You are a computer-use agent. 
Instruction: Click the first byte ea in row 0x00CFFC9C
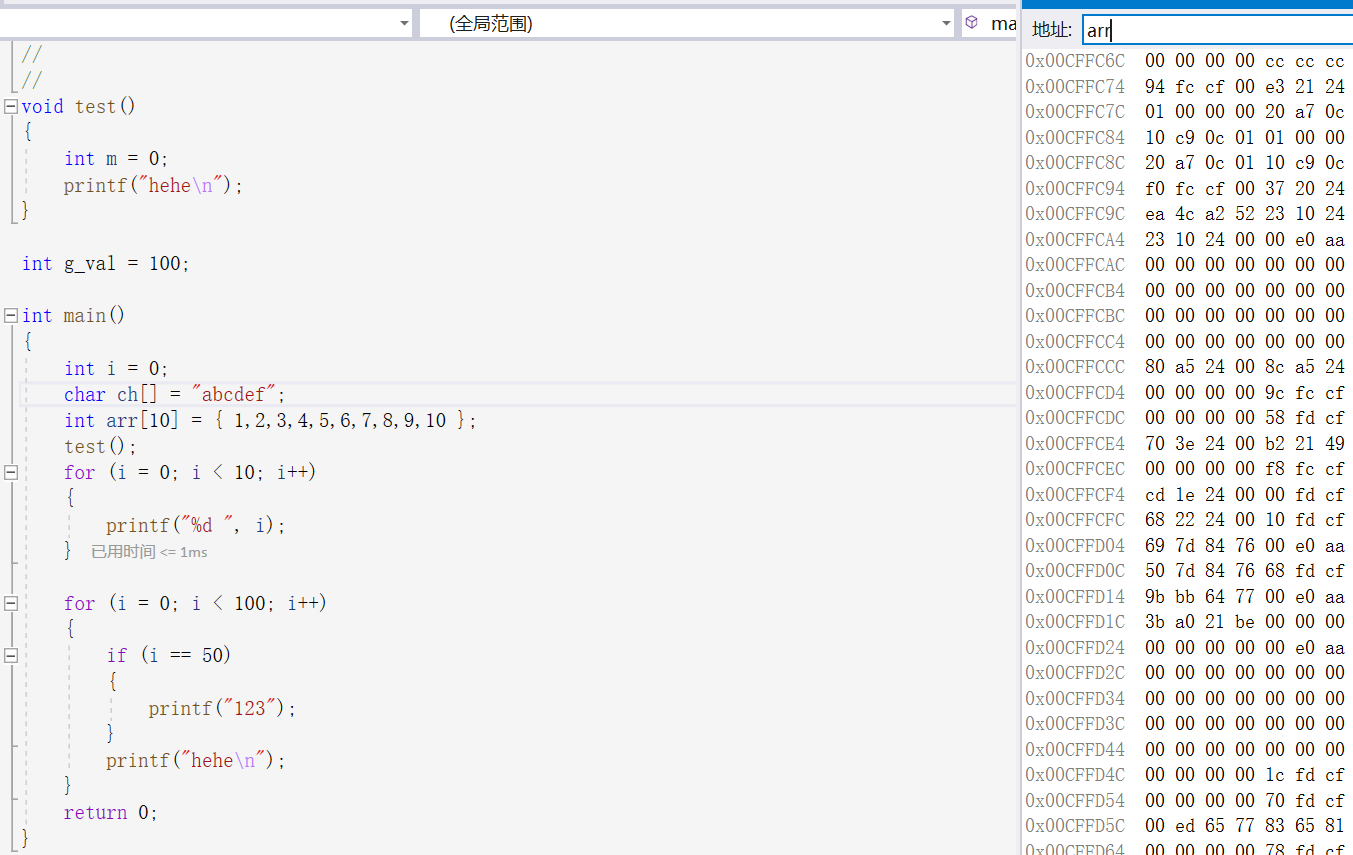pyautogui.click(x=1155, y=214)
